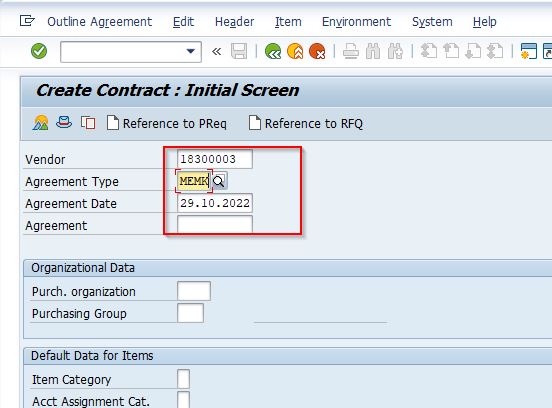Collapse command field with double chevron
Image resolution: width=552 pixels, height=408 pixels.
tap(217, 52)
